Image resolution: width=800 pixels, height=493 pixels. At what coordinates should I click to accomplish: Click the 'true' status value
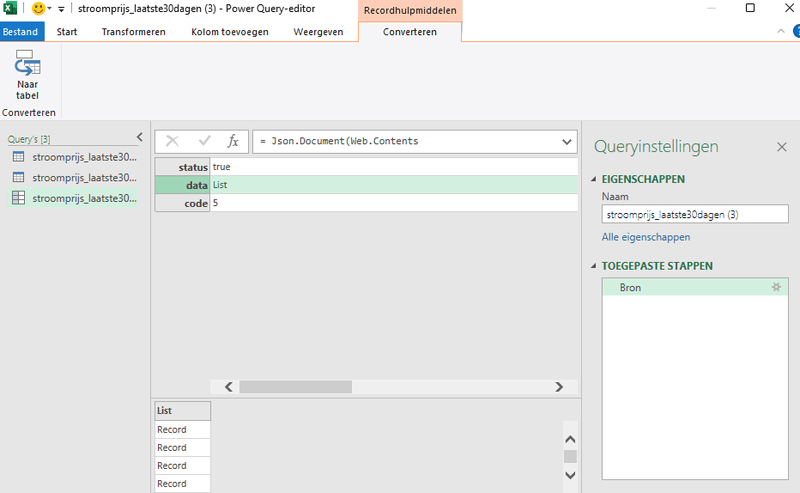[x=221, y=167]
